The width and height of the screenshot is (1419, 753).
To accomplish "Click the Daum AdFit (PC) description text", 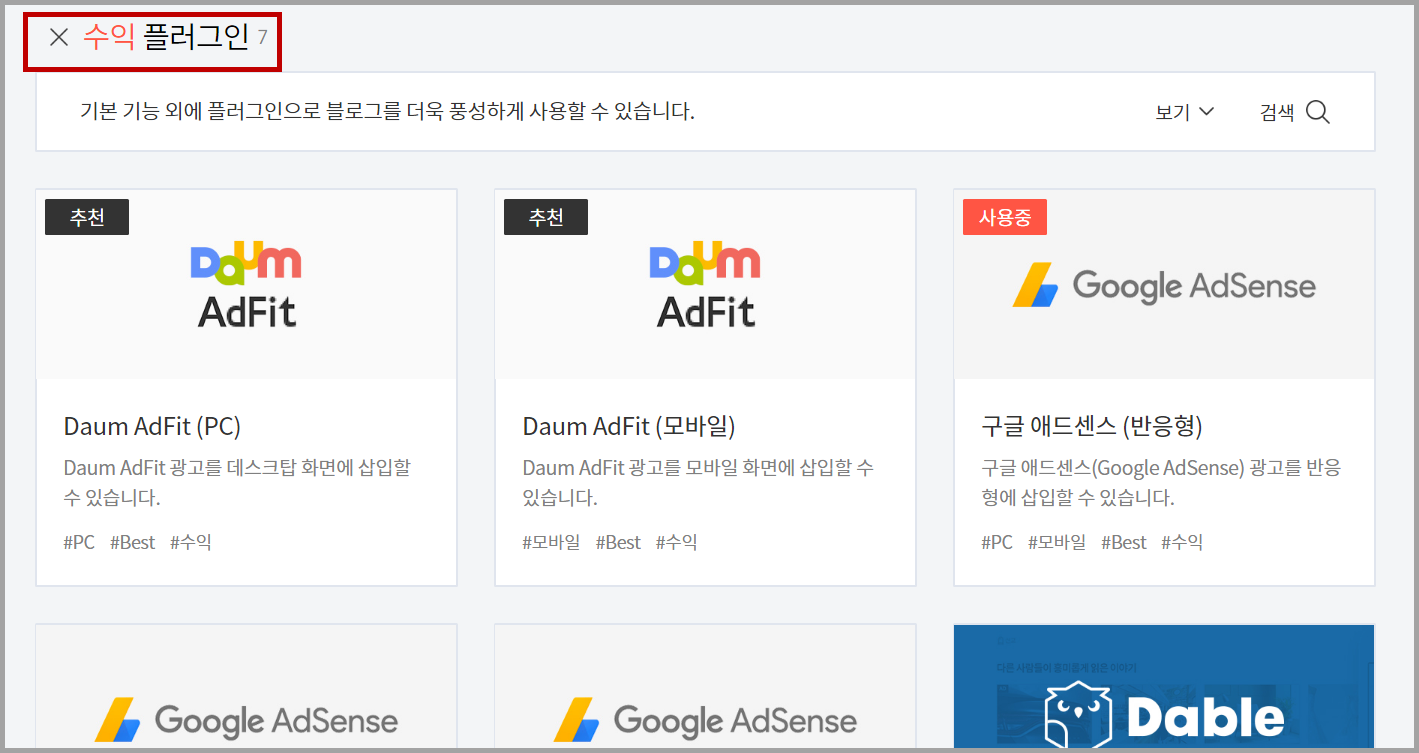I will (237, 482).
